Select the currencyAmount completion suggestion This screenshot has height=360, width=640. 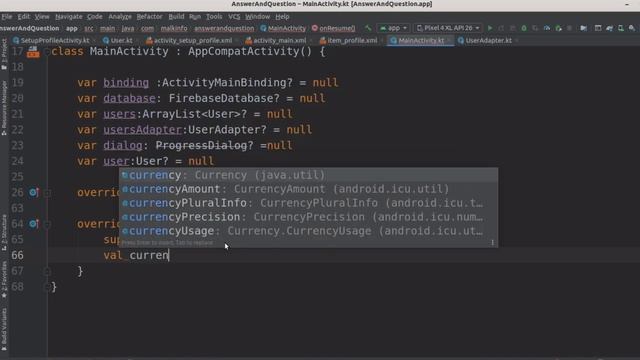tap(308, 189)
